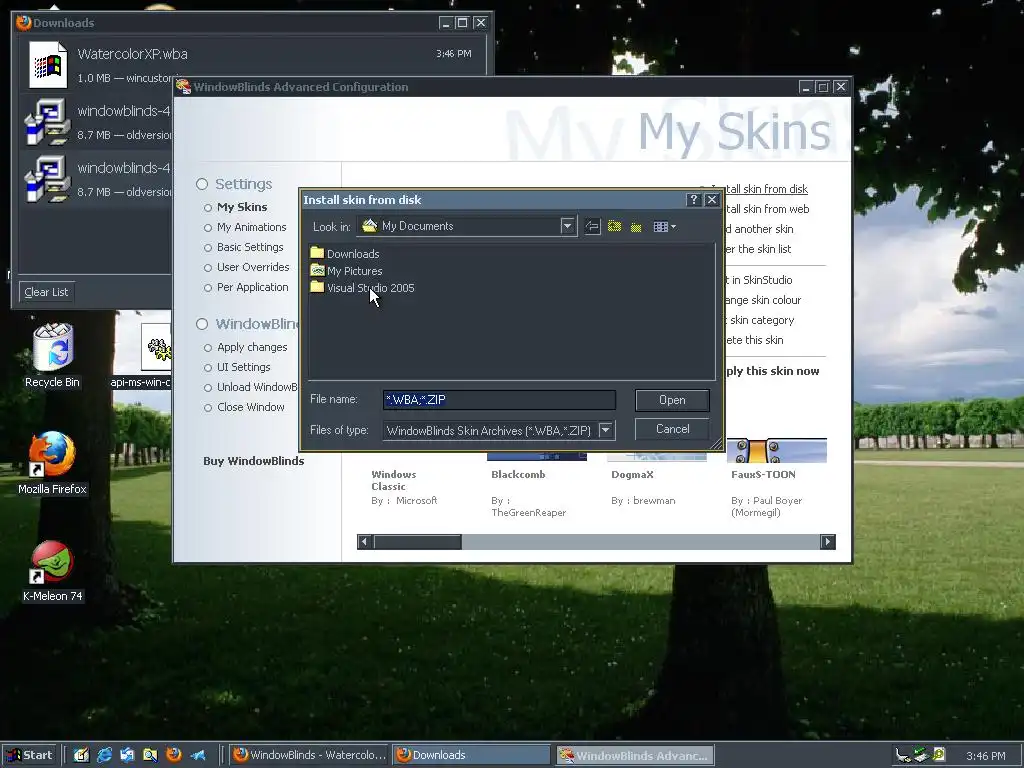1024x768 pixels.
Task: Click Apply this skin now link
Action: 772,371
